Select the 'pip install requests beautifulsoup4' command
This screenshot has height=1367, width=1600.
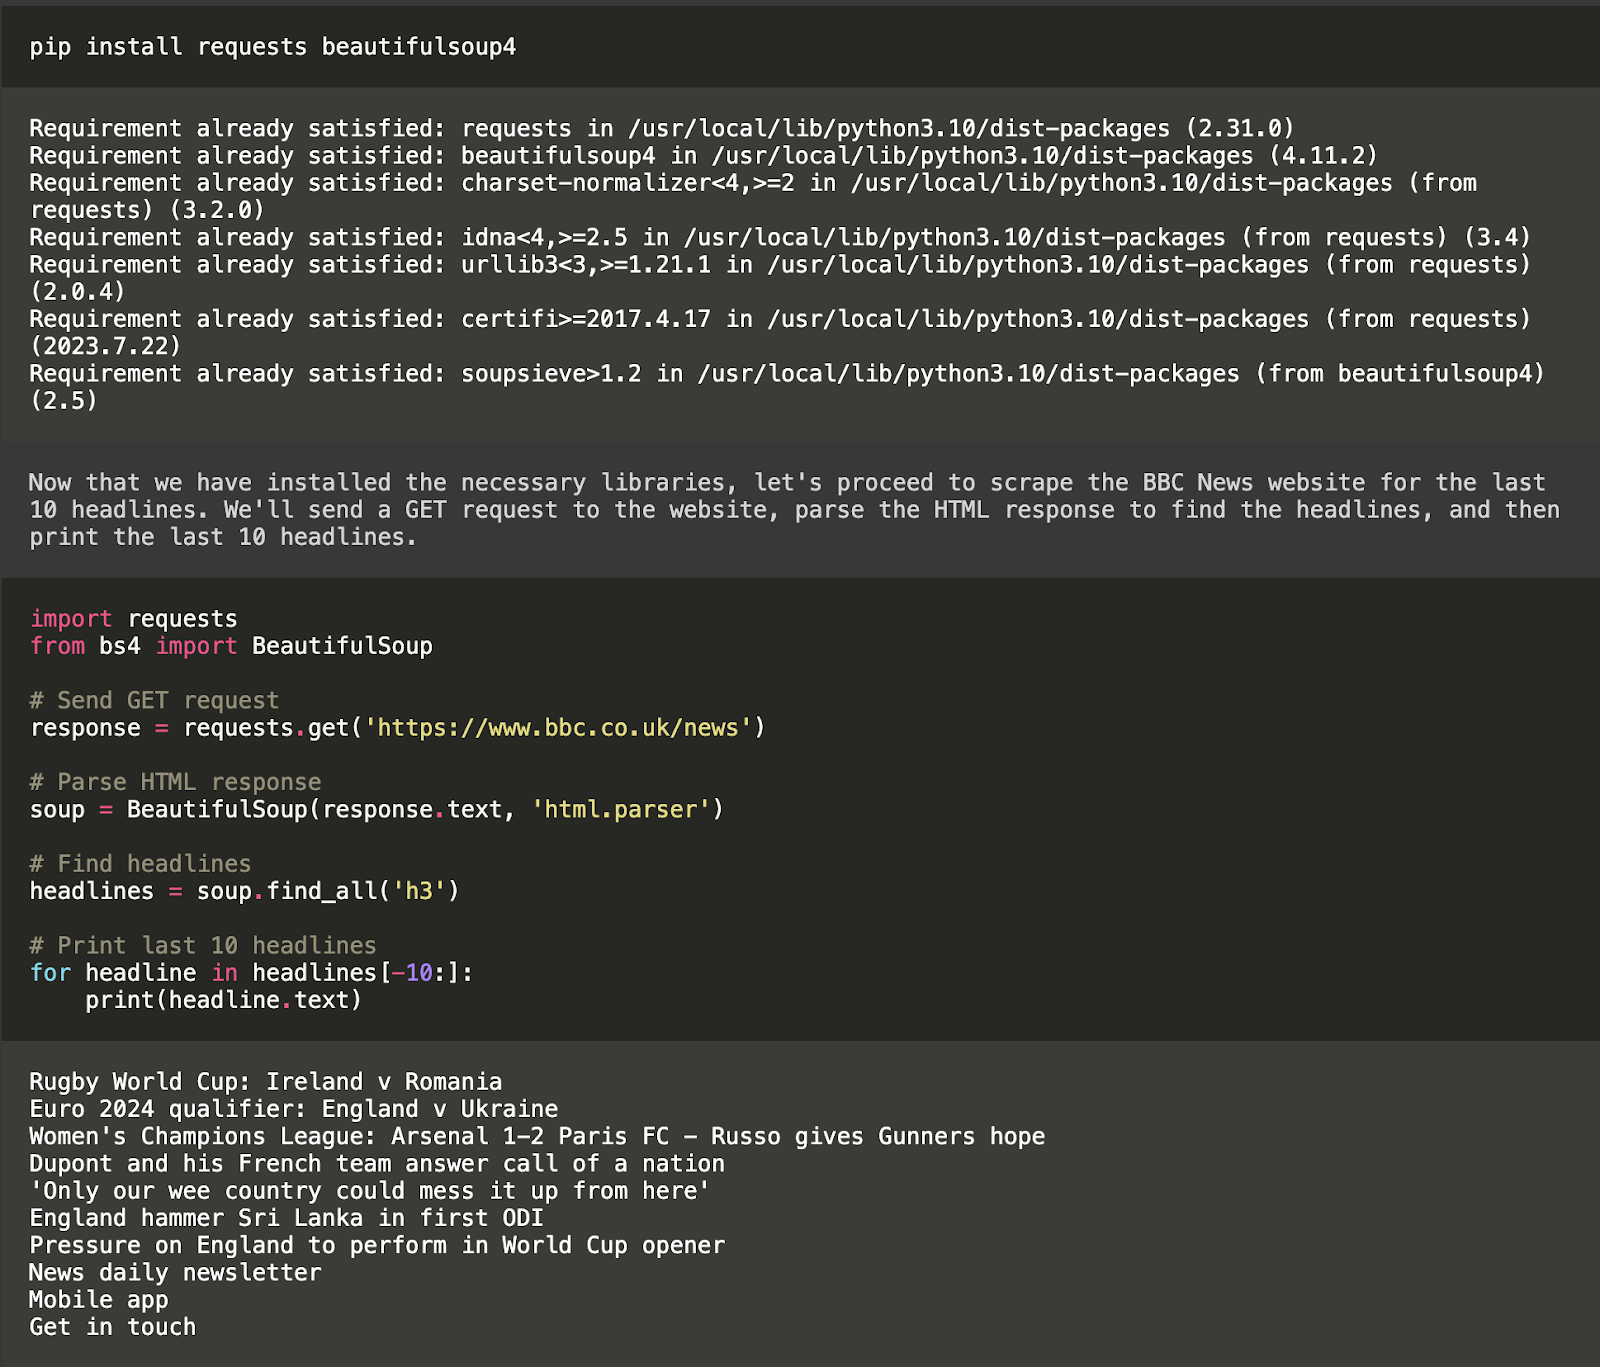273,47
